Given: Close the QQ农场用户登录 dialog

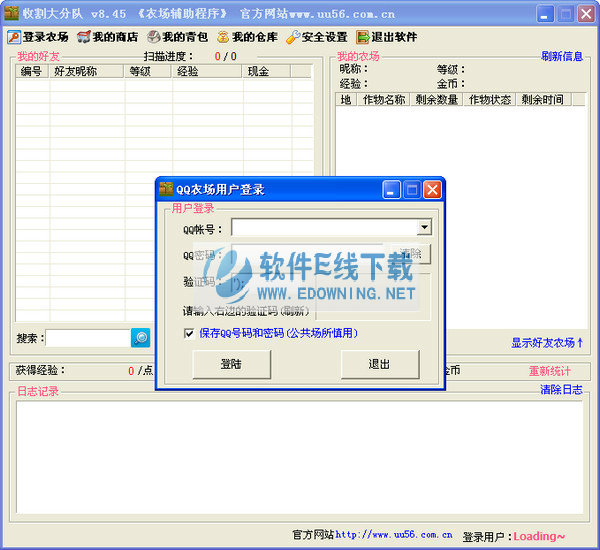Looking at the screenshot, I should click(433, 189).
